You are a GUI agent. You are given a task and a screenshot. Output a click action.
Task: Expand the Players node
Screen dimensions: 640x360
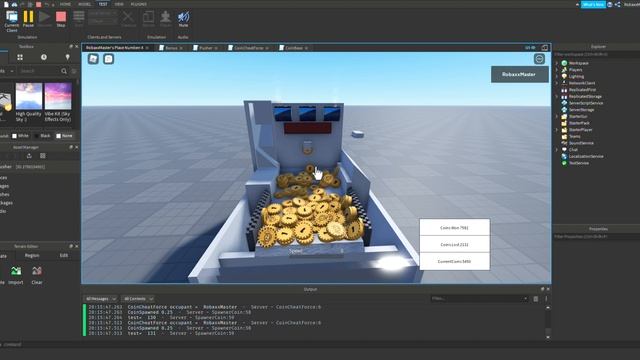(557, 70)
